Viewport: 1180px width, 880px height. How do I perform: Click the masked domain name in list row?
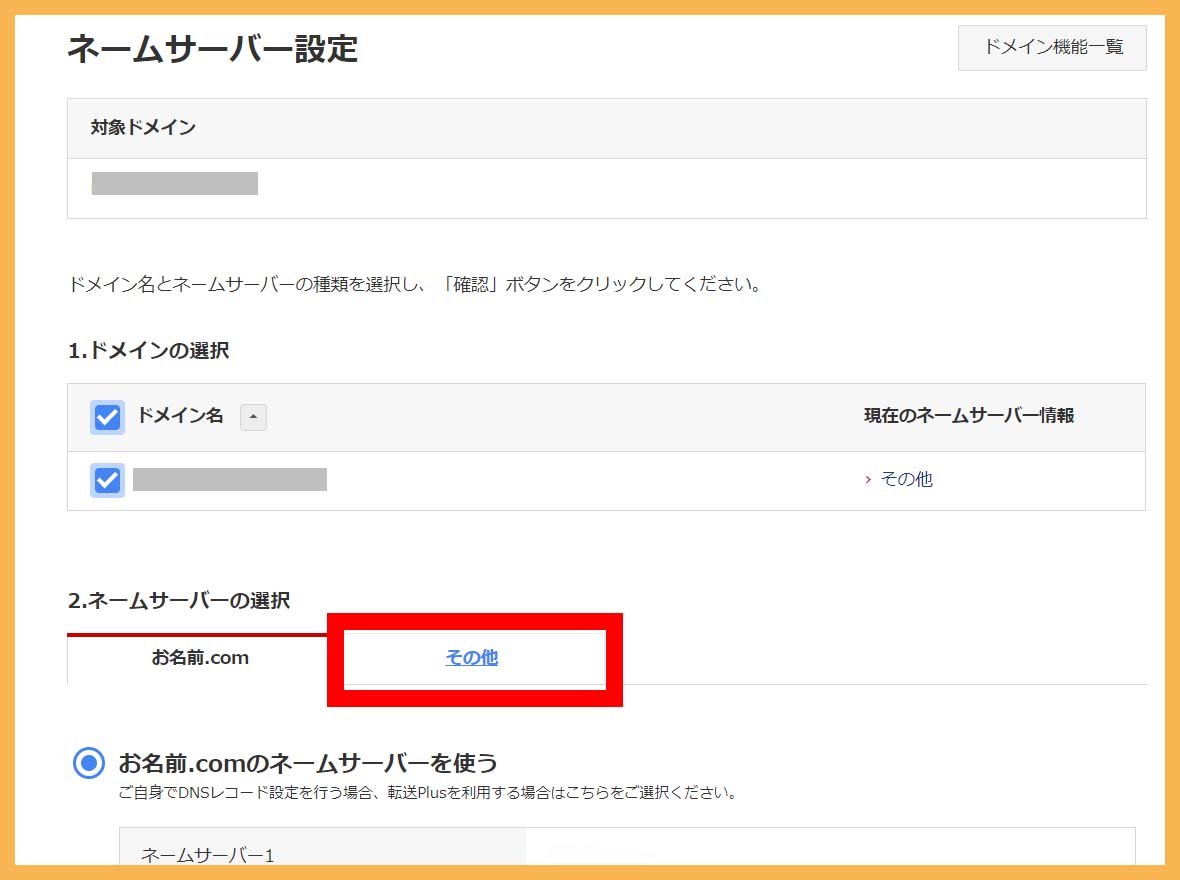[x=230, y=480]
